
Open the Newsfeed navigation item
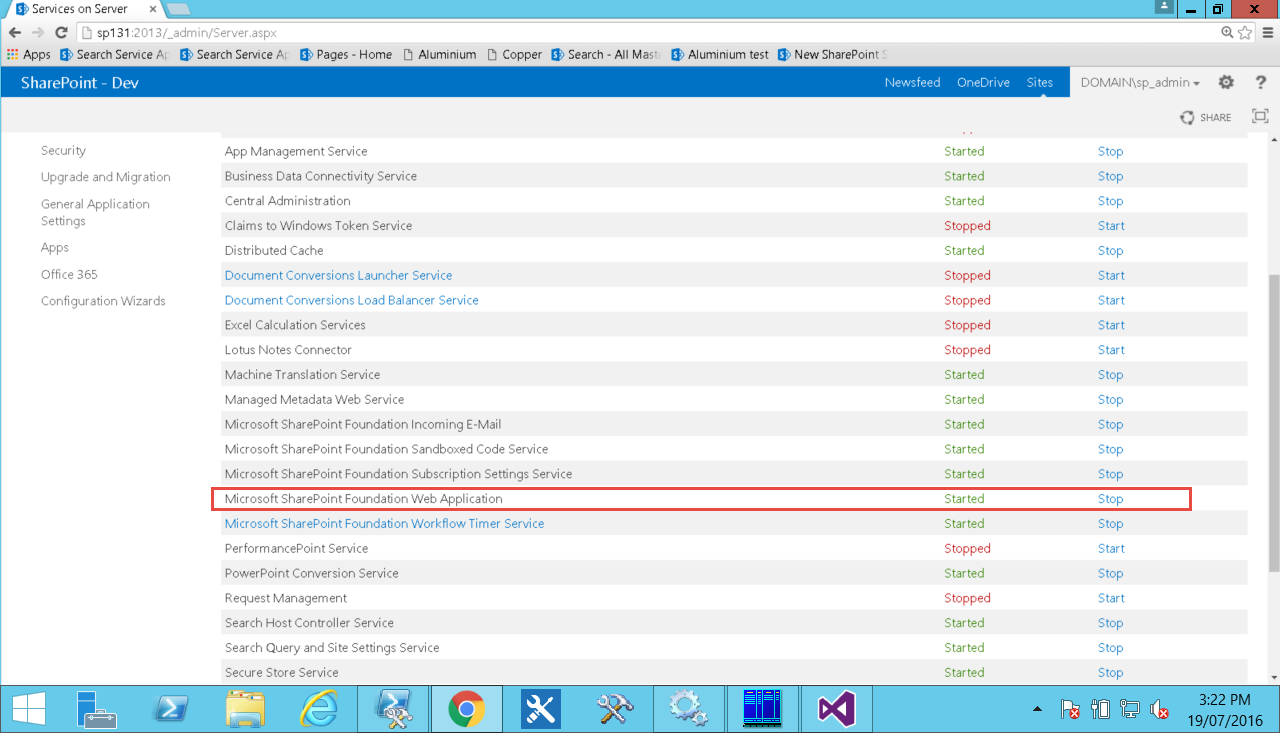click(912, 83)
